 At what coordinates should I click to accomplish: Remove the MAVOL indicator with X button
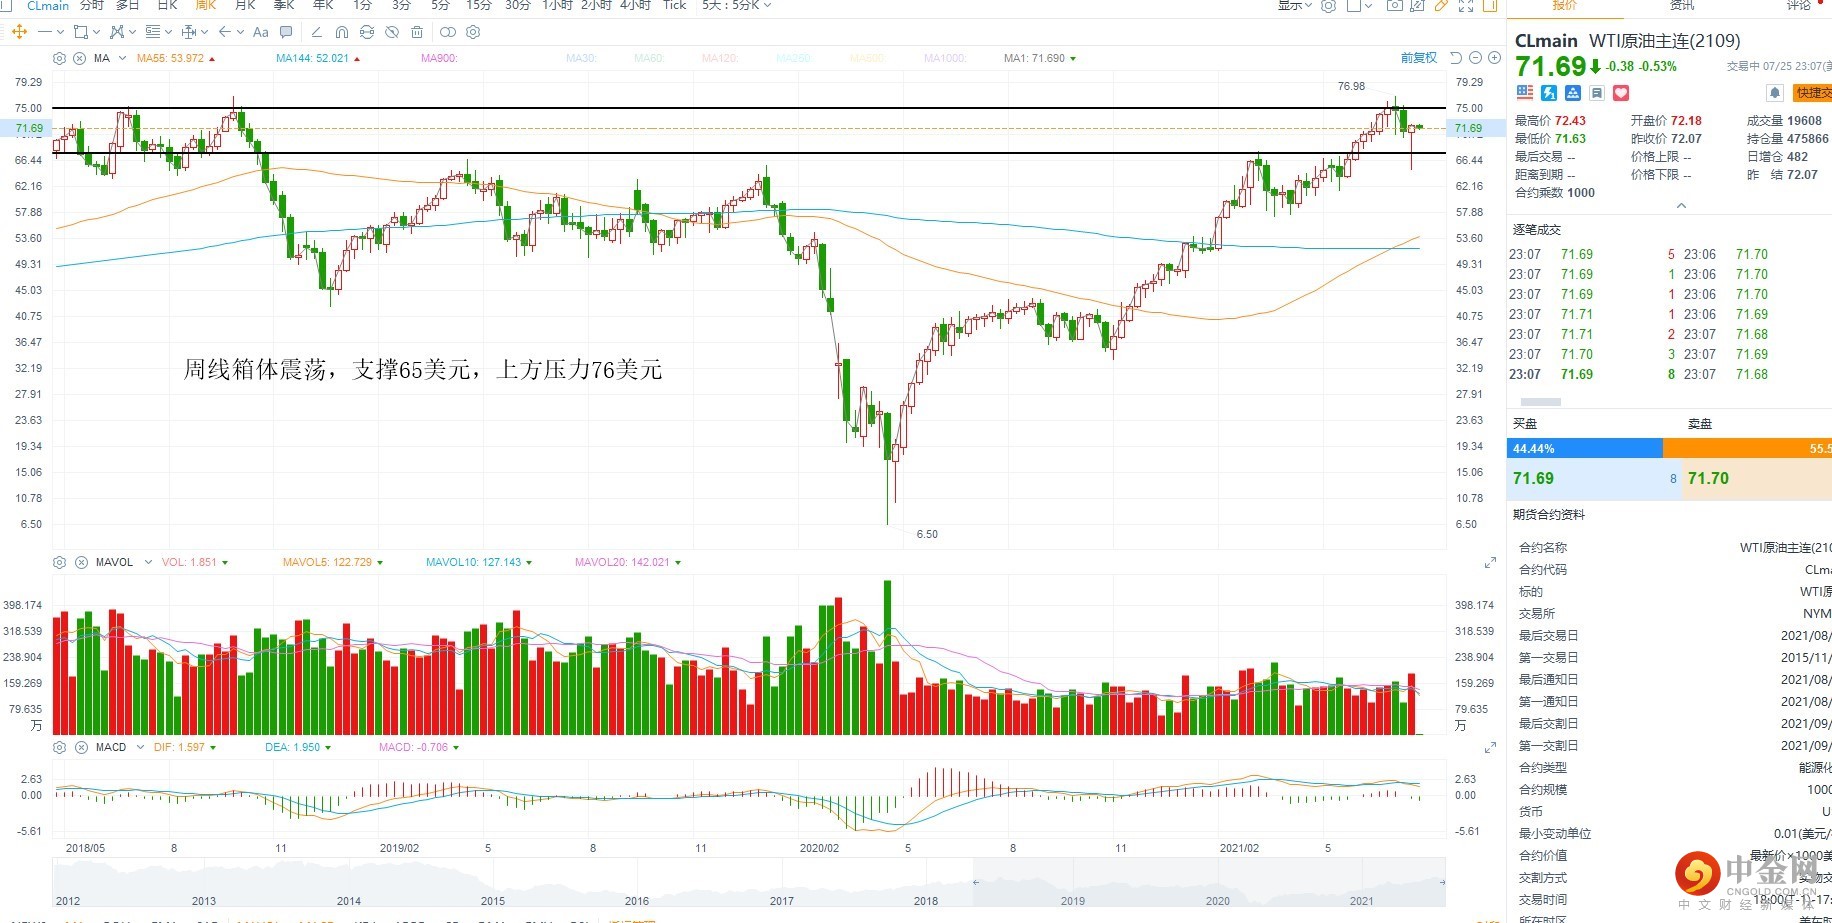81,562
